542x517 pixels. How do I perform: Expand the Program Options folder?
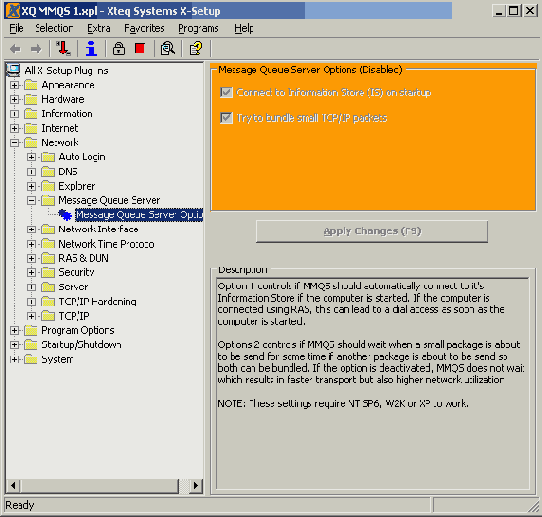pos(14,330)
